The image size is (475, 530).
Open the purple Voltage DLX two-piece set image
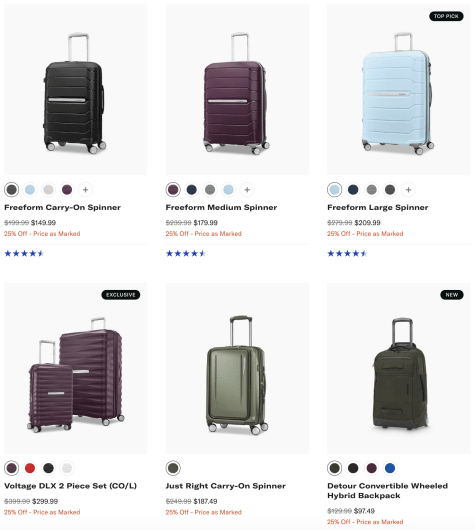click(75, 368)
